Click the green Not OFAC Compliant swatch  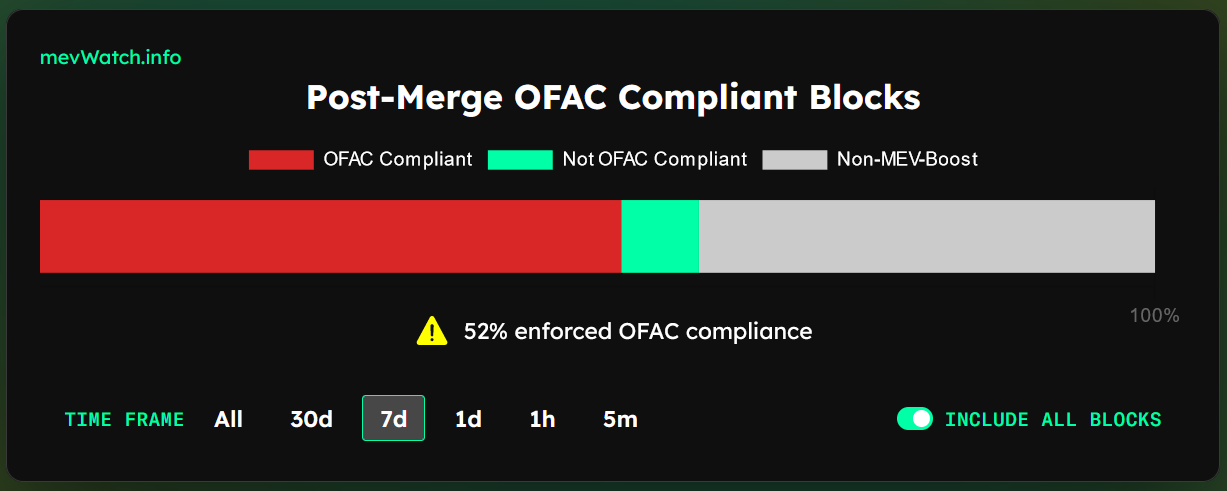point(520,159)
